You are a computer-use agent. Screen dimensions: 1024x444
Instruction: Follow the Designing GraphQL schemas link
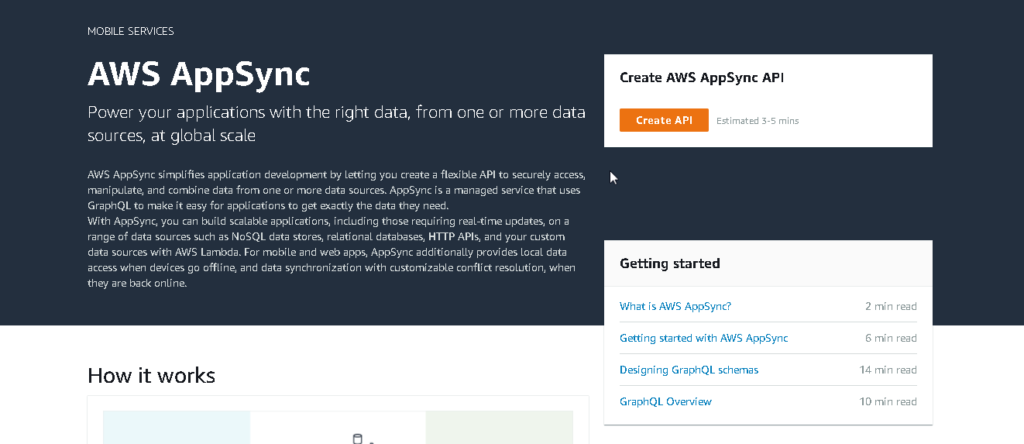coord(688,370)
